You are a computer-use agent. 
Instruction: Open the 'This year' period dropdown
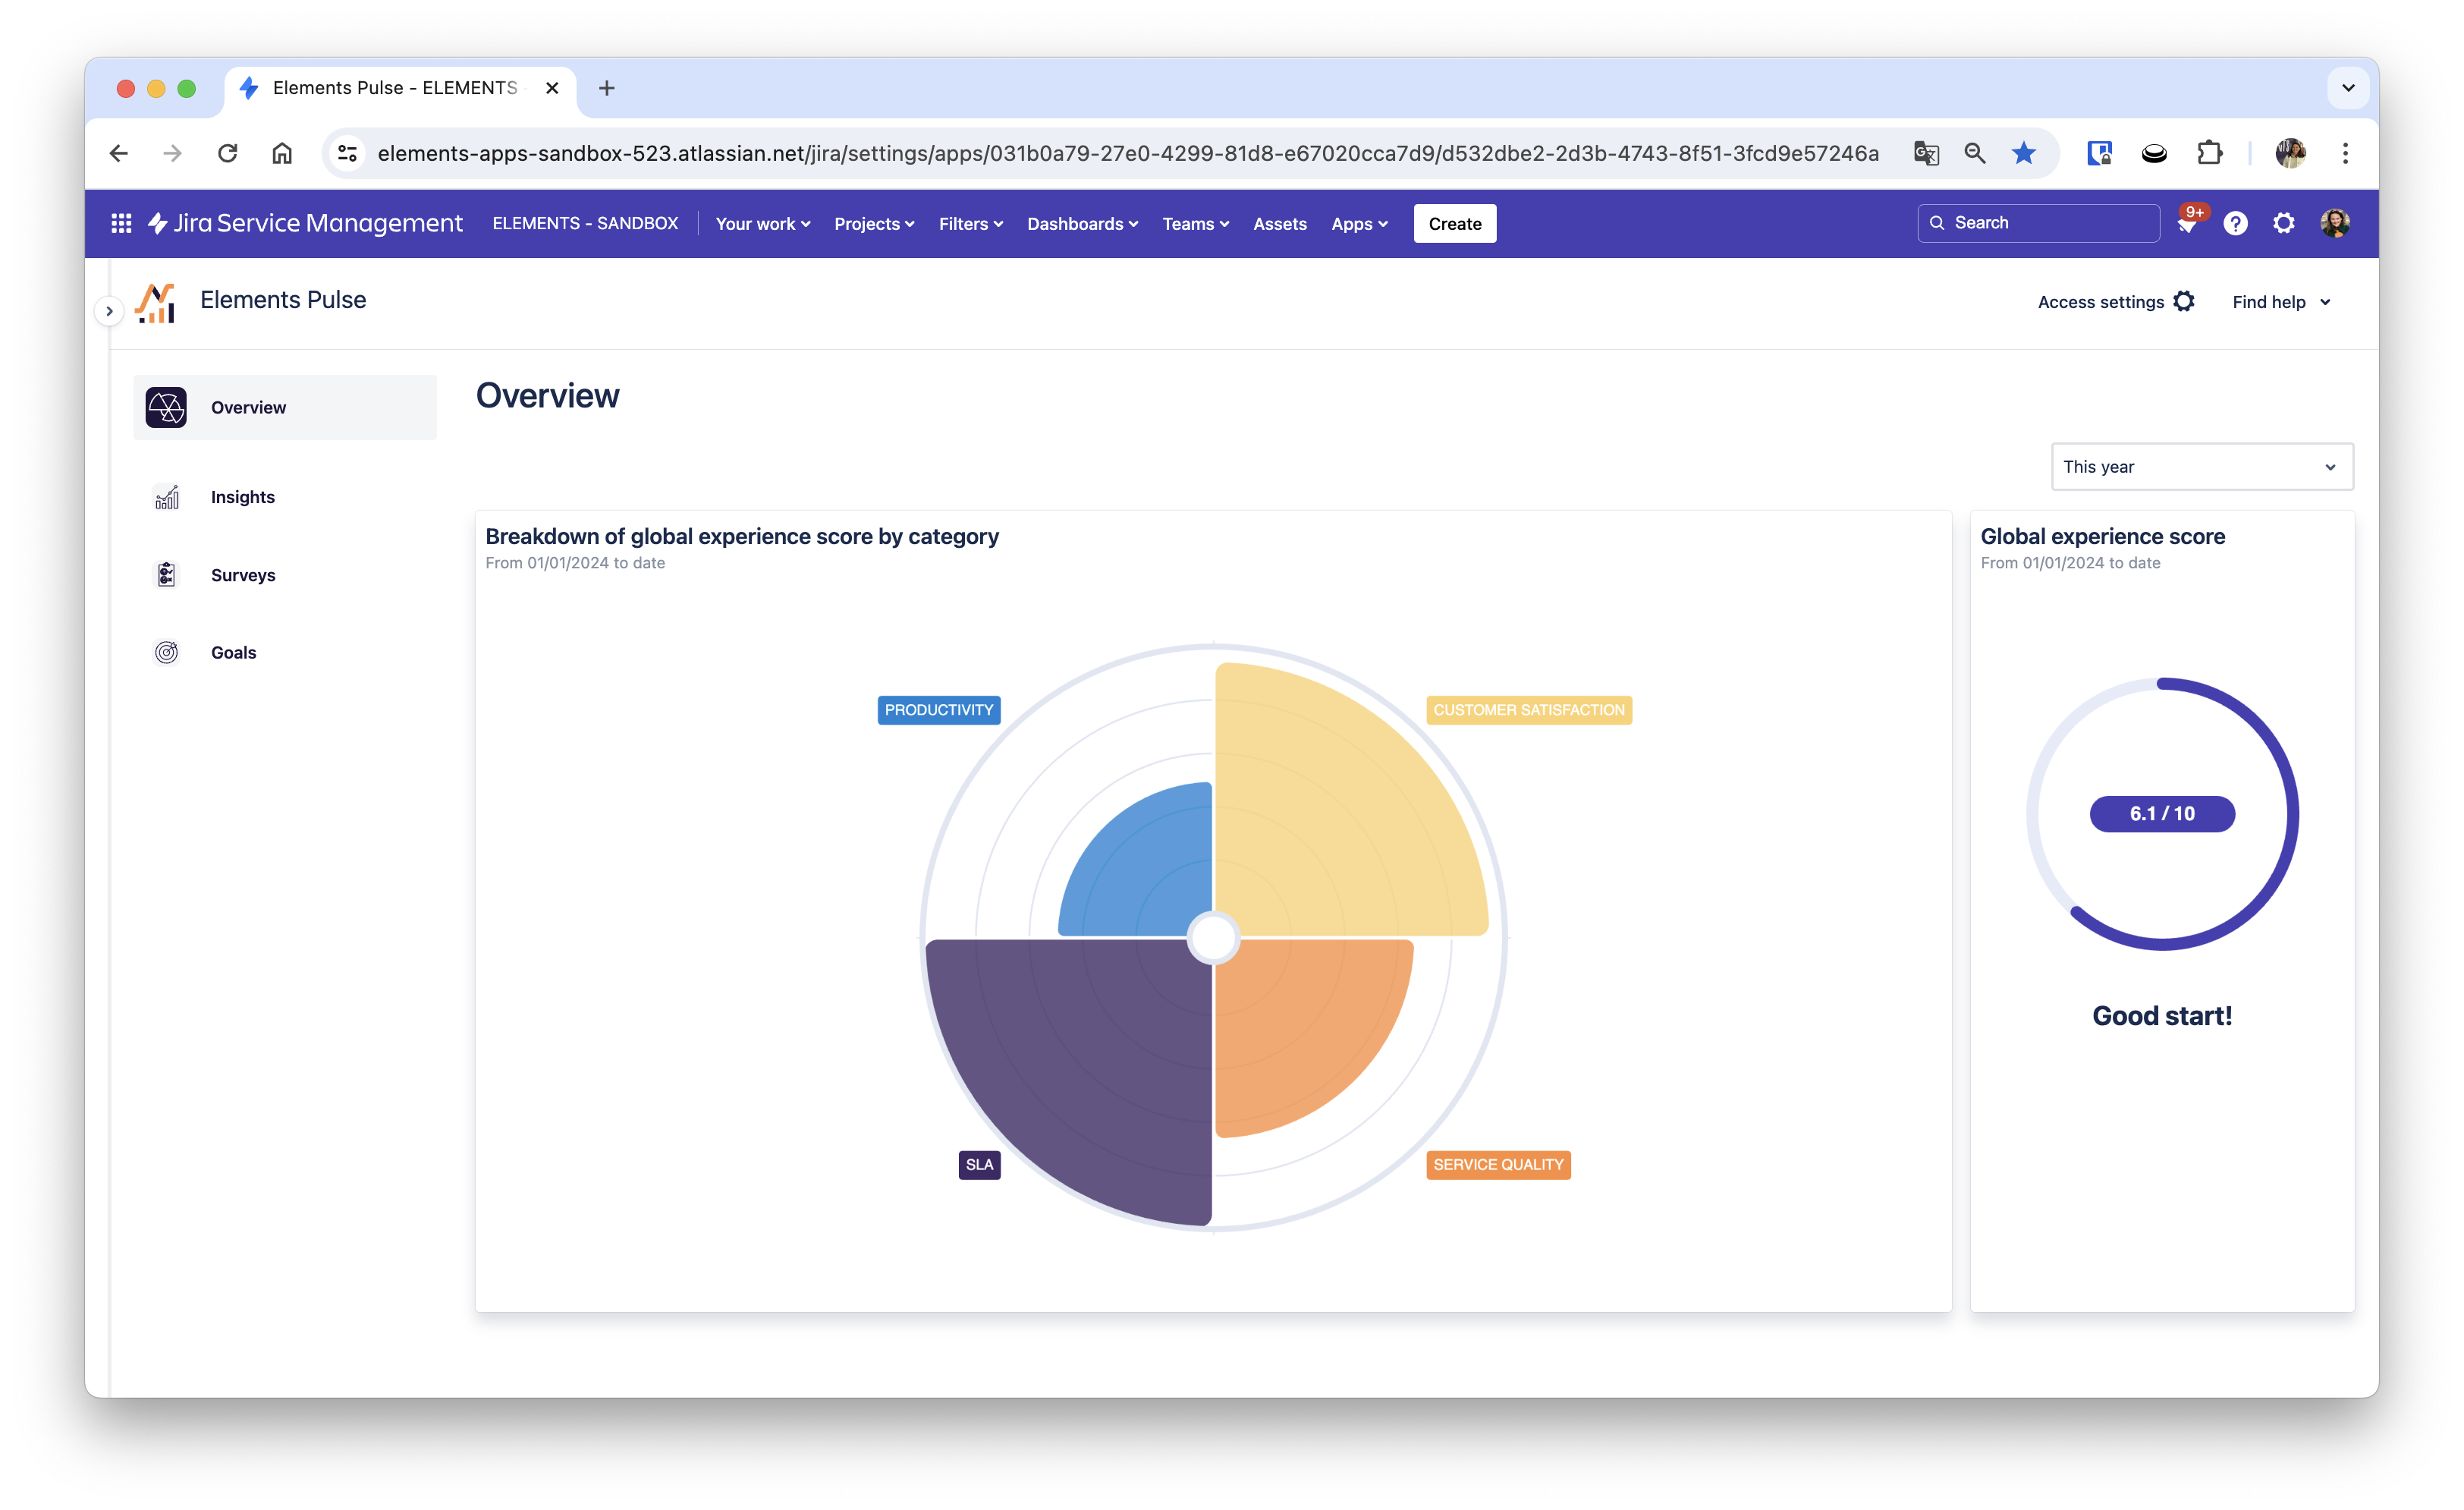[2201, 467]
